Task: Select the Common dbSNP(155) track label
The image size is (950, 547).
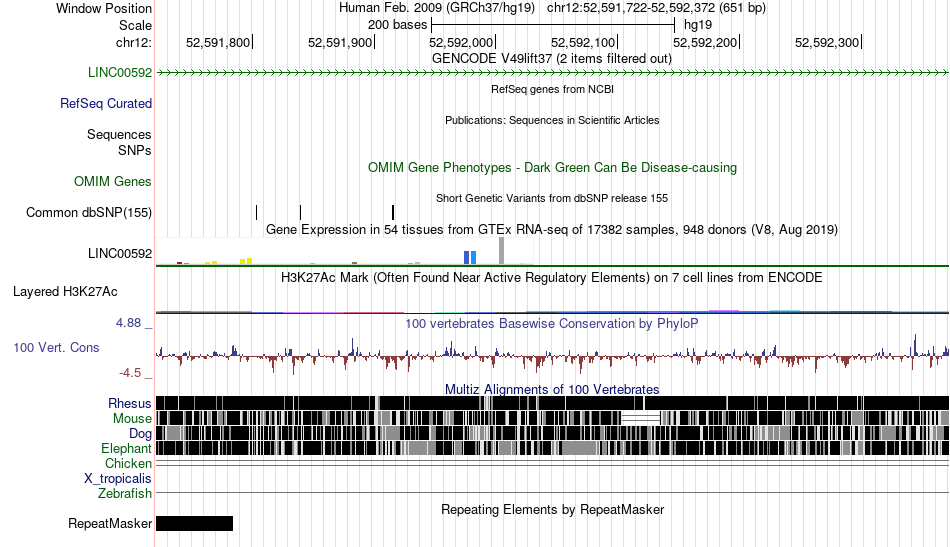Action: 89,213
